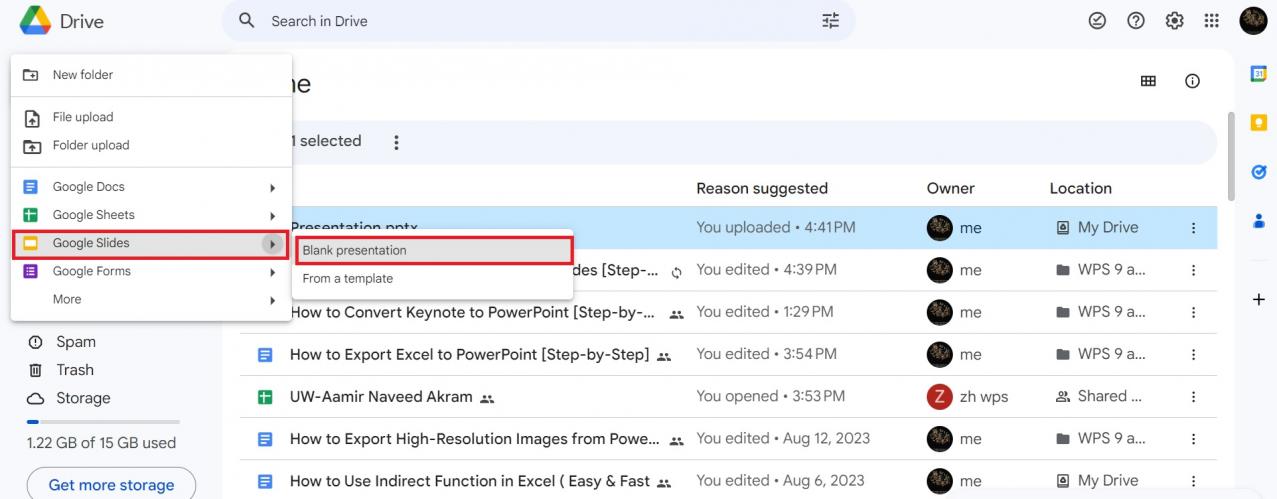
Task: Open more options for Keynote to PowerPoint row
Action: 1193,312
